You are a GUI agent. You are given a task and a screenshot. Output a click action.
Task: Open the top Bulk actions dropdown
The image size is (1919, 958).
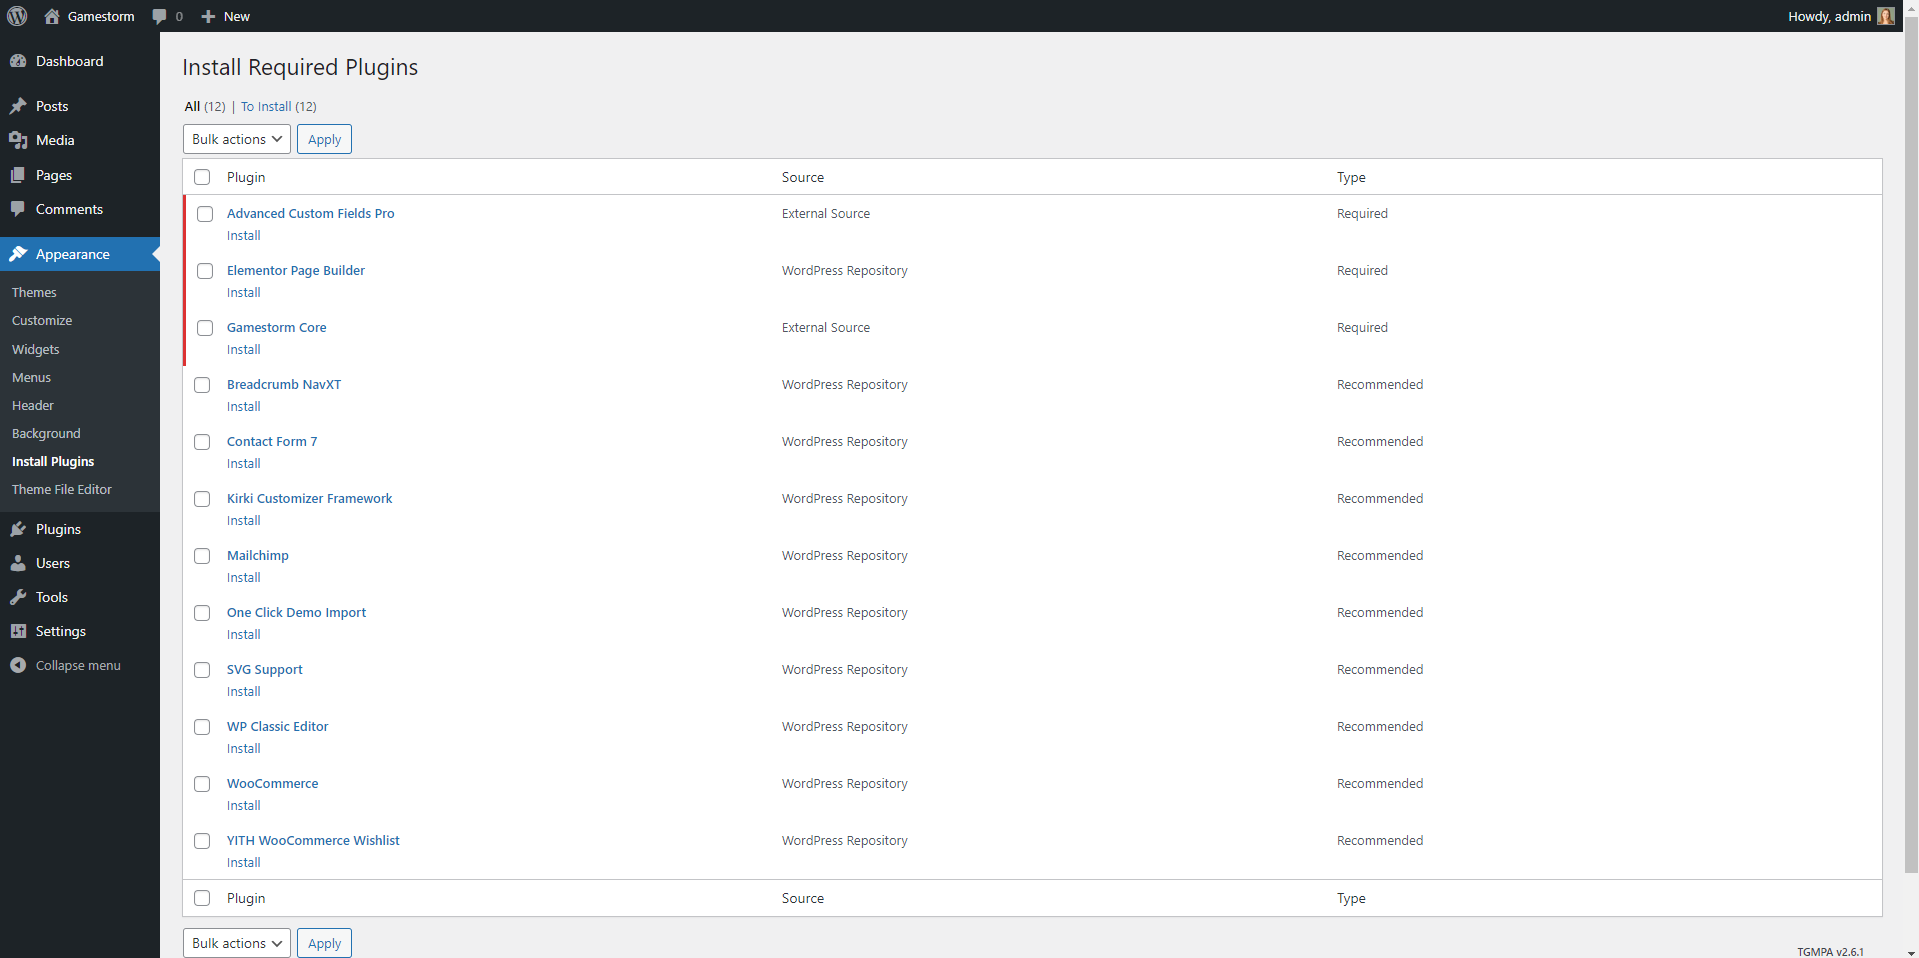pos(237,139)
